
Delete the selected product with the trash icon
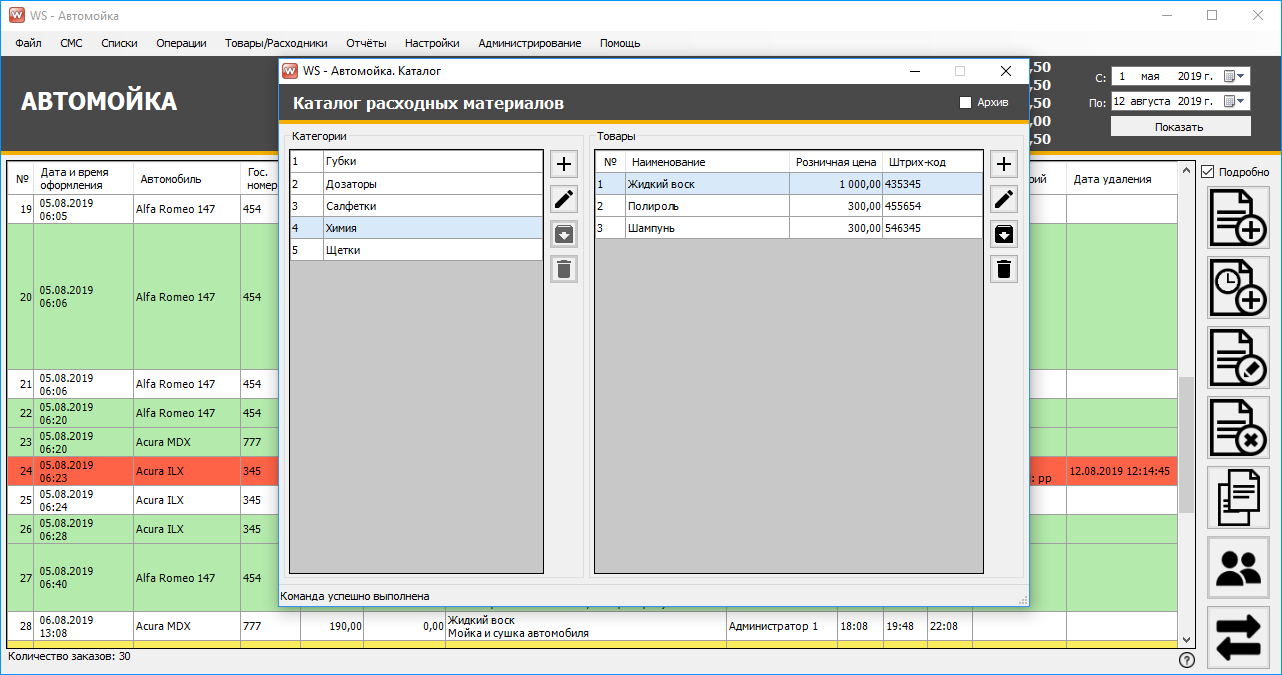1004,269
